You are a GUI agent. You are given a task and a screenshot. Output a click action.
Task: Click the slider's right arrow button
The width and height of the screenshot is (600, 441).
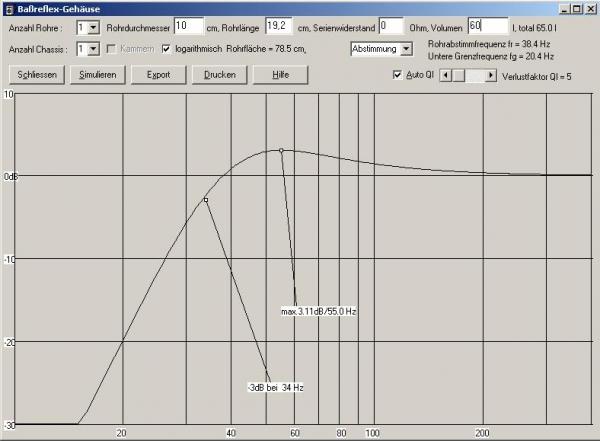tap(488, 75)
